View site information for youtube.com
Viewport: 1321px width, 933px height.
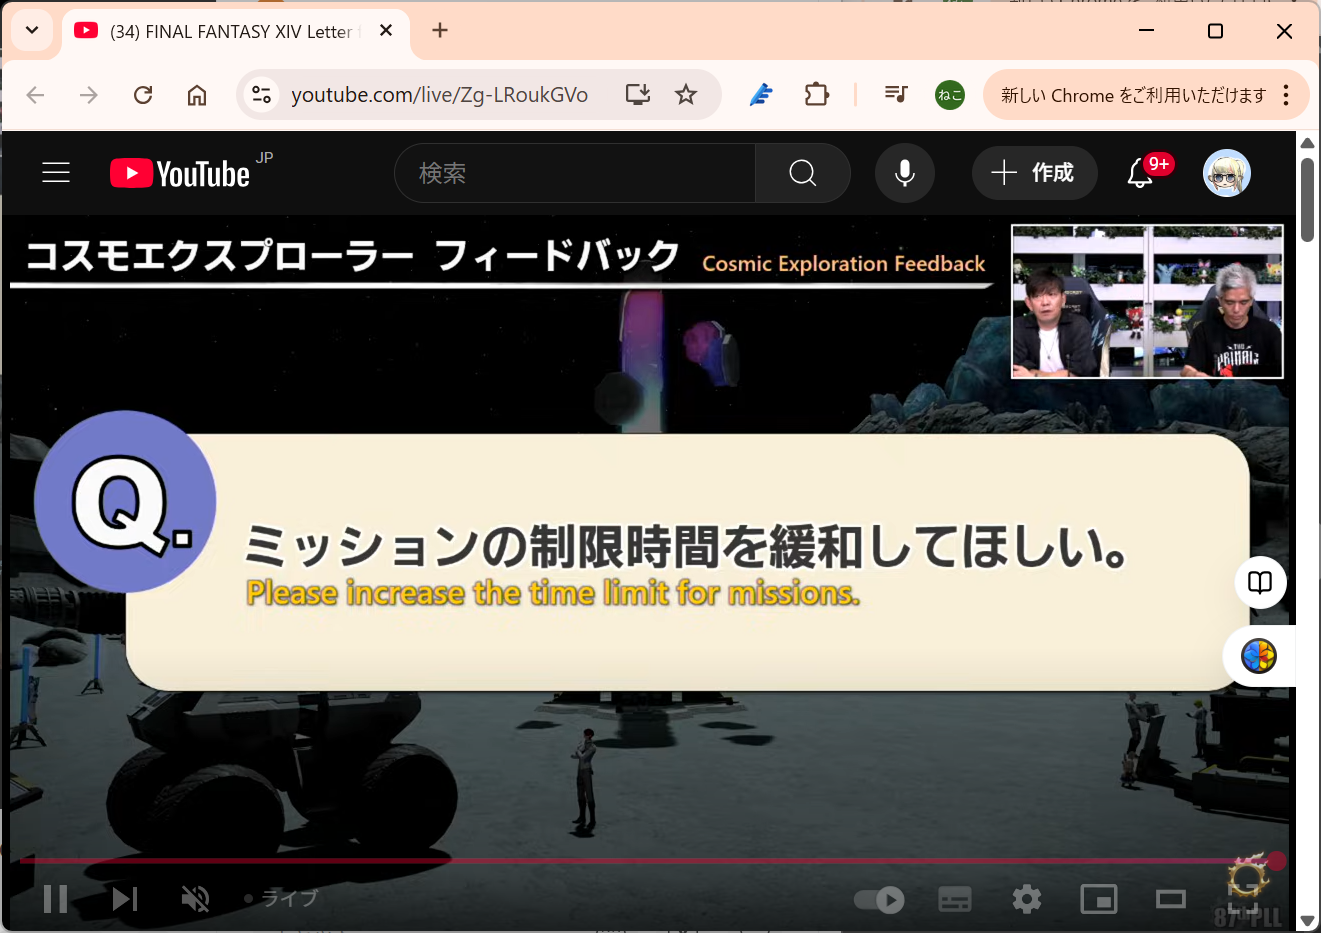pos(262,95)
